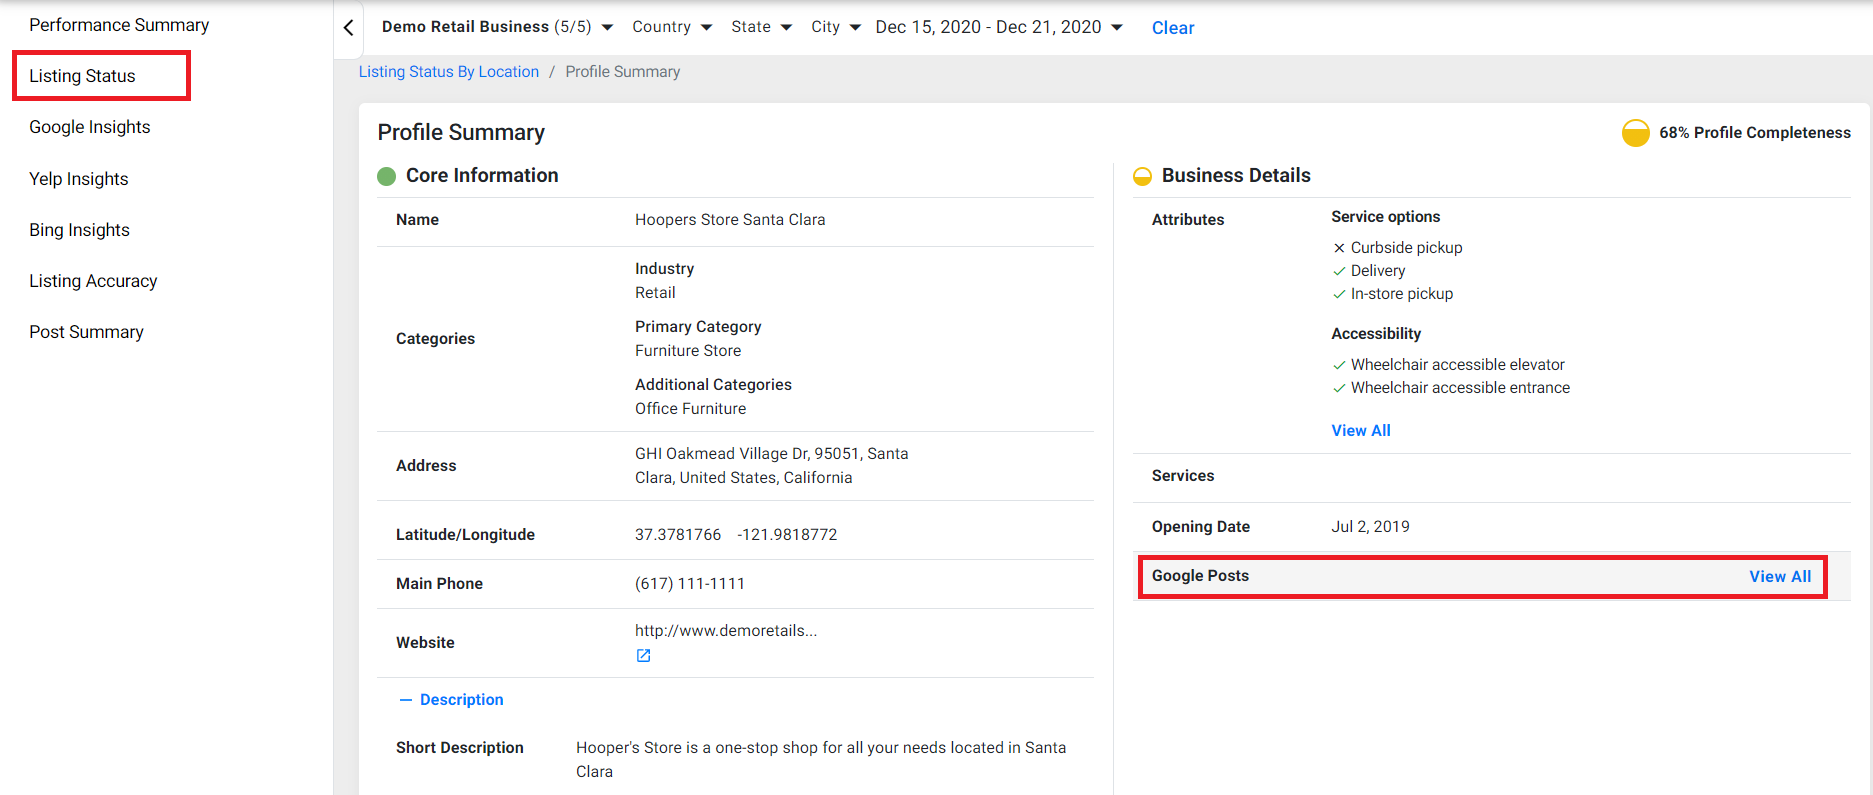Click the Accessibility heading

1376,334
